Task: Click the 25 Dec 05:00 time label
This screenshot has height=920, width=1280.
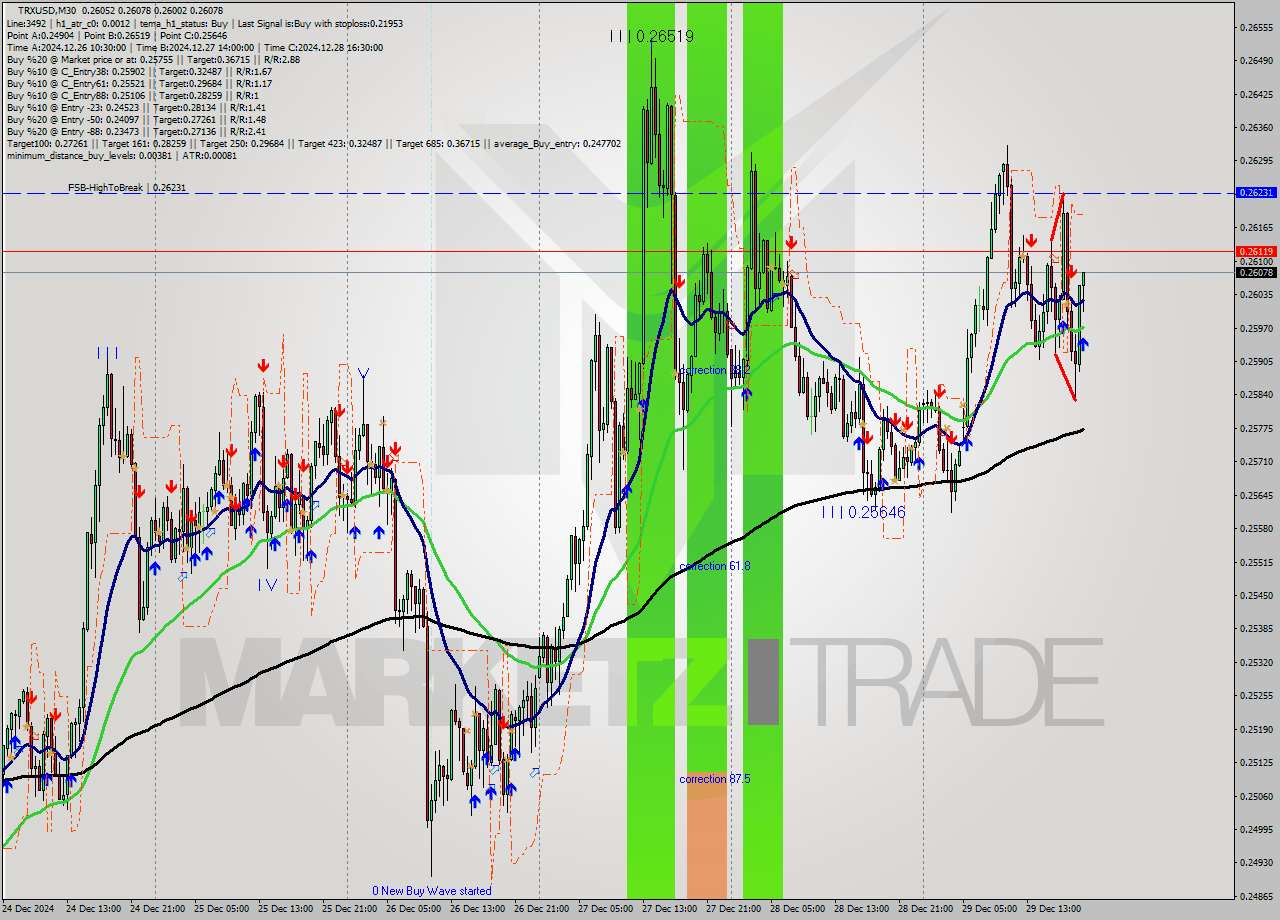Action: pos(222,909)
